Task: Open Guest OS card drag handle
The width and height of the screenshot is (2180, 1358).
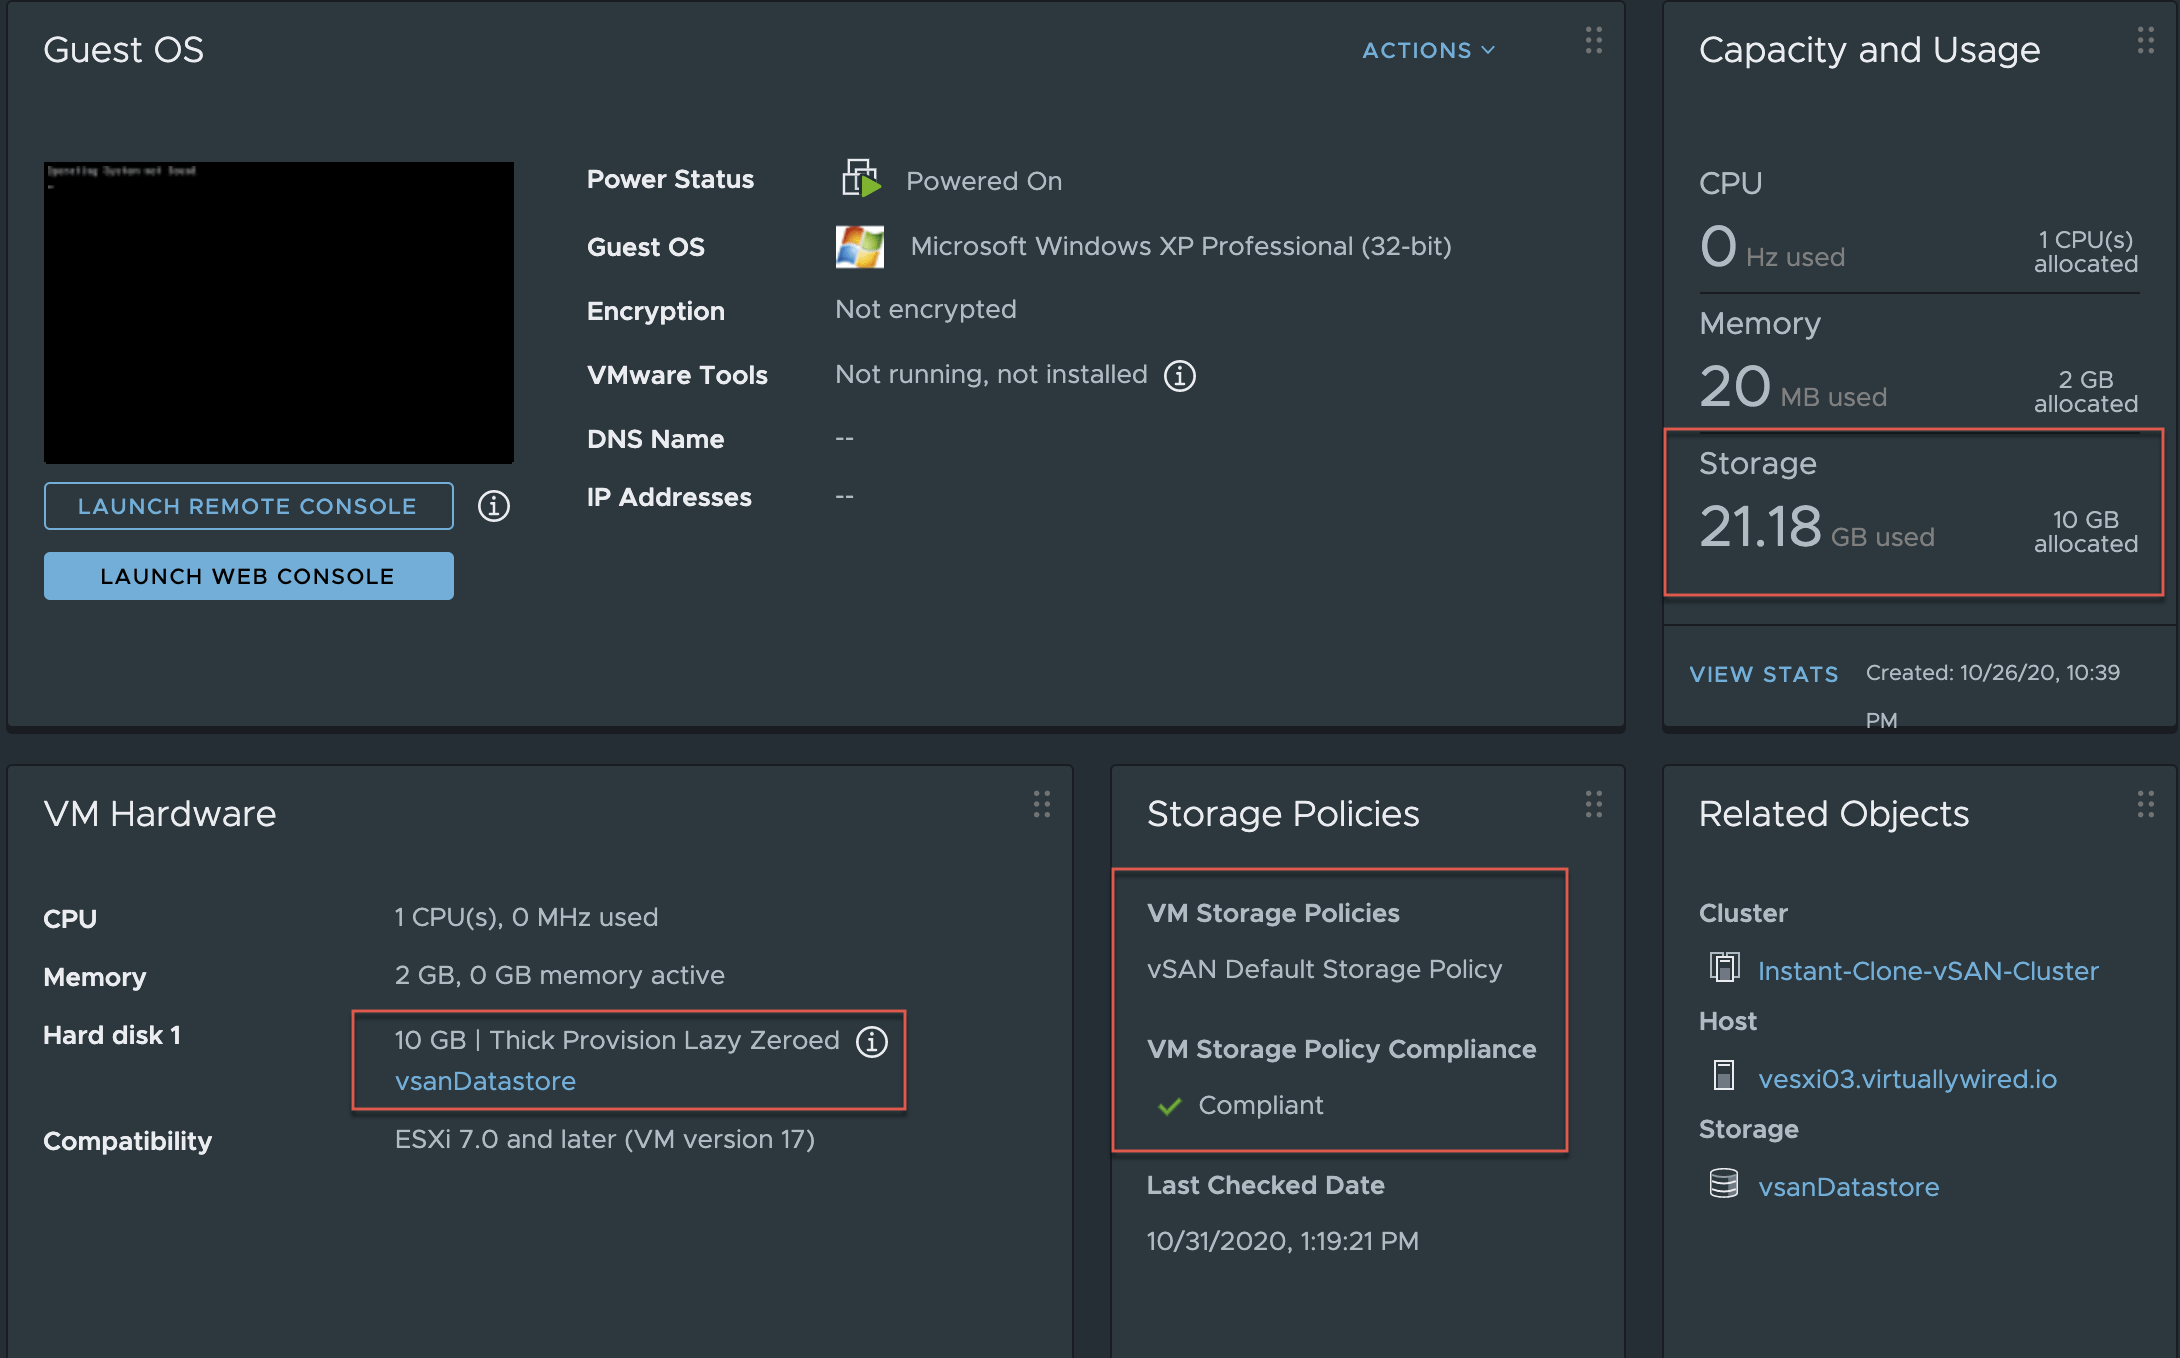Action: 1594,41
